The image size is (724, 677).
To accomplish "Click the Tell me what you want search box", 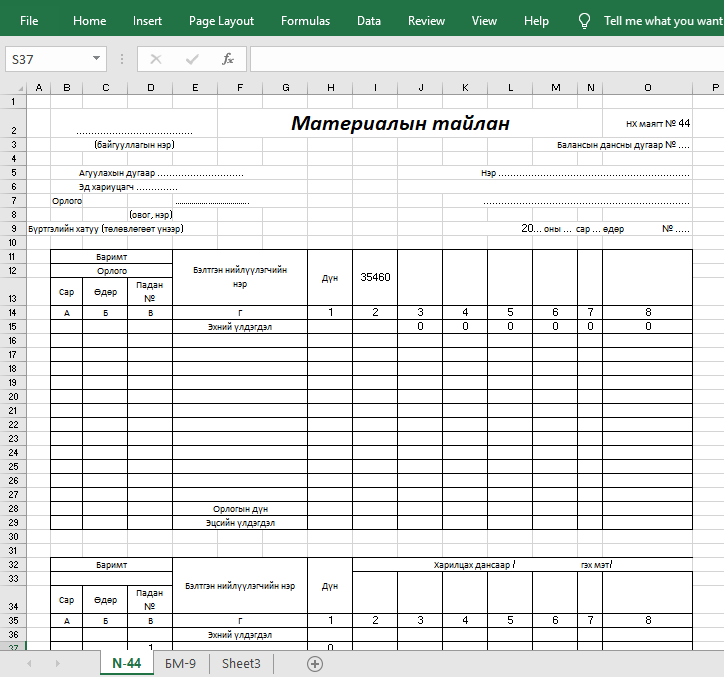I will click(x=663, y=21).
